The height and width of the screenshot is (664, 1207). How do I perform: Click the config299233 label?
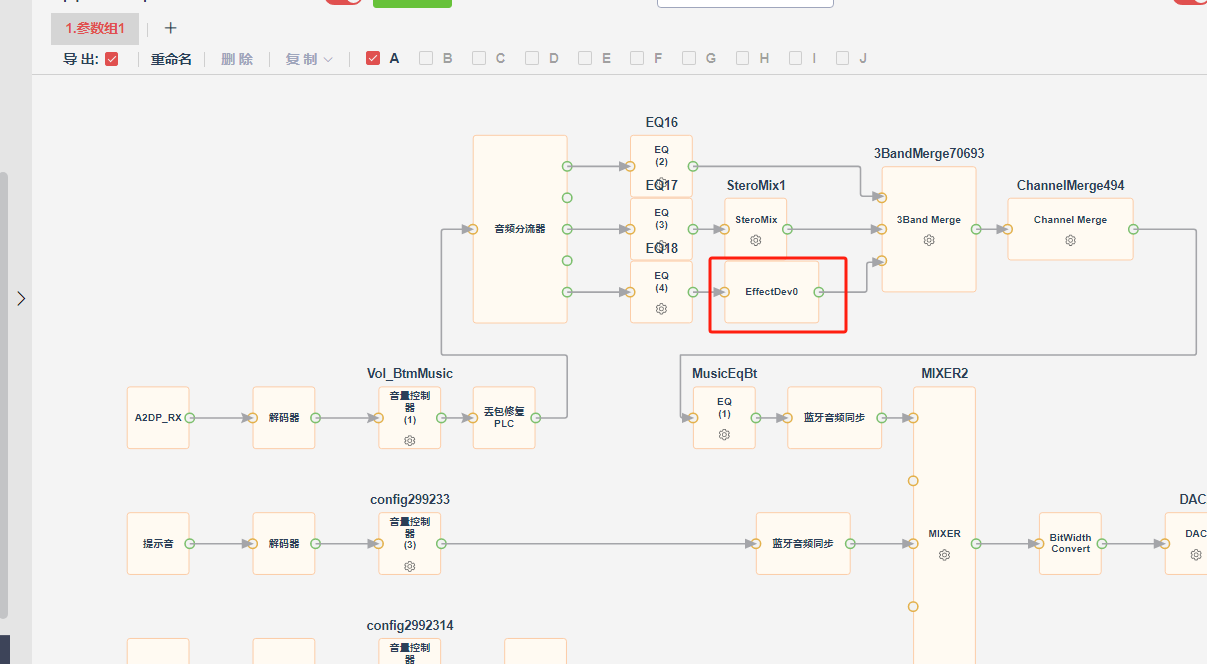(410, 500)
